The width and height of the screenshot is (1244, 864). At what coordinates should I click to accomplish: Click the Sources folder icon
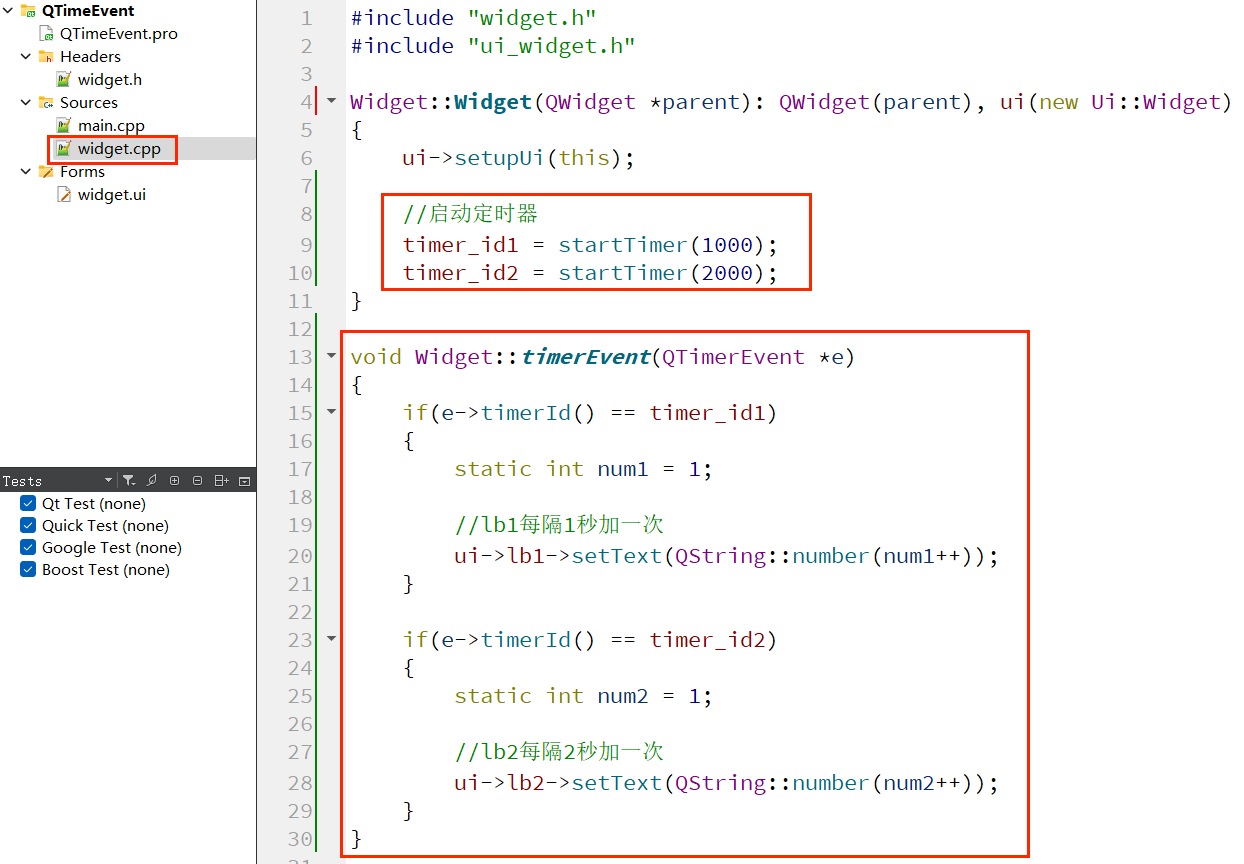pyautogui.click(x=46, y=103)
